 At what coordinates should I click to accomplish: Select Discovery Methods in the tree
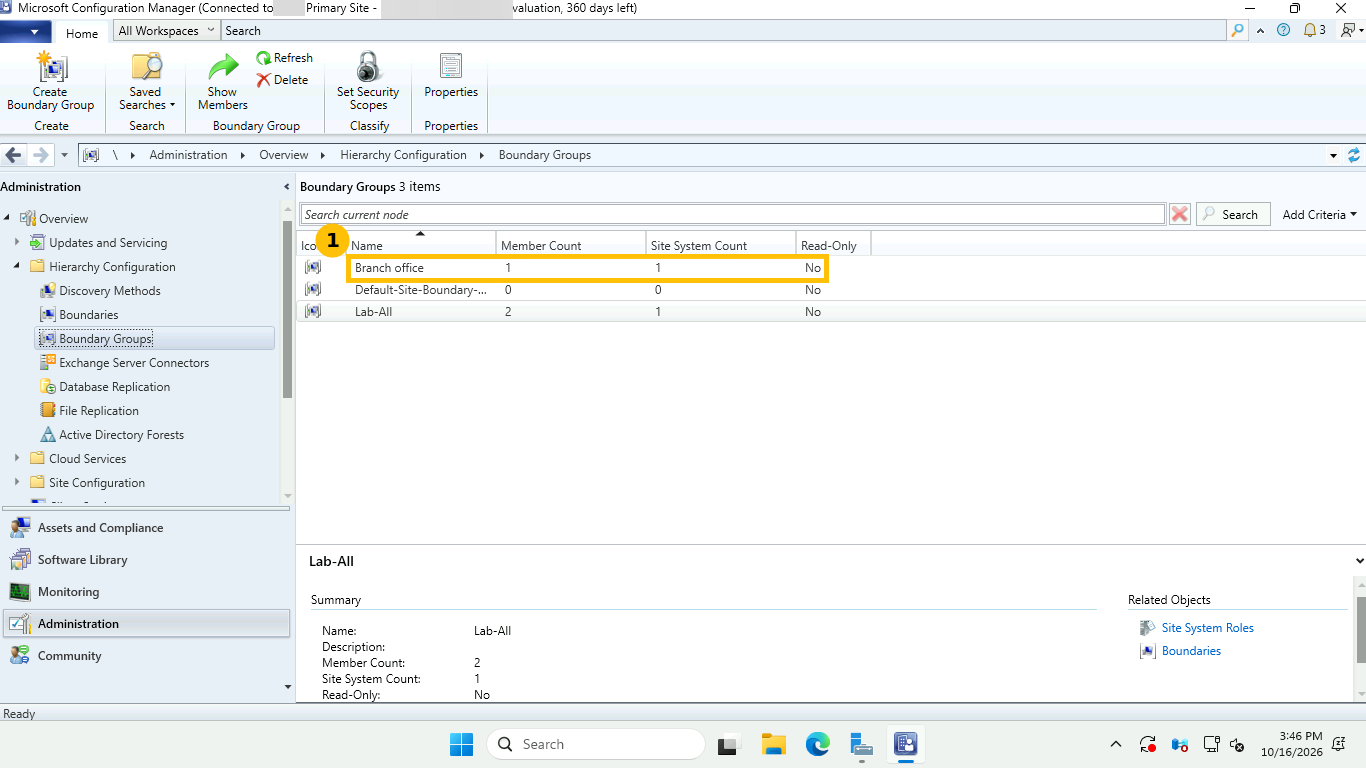[109, 291]
